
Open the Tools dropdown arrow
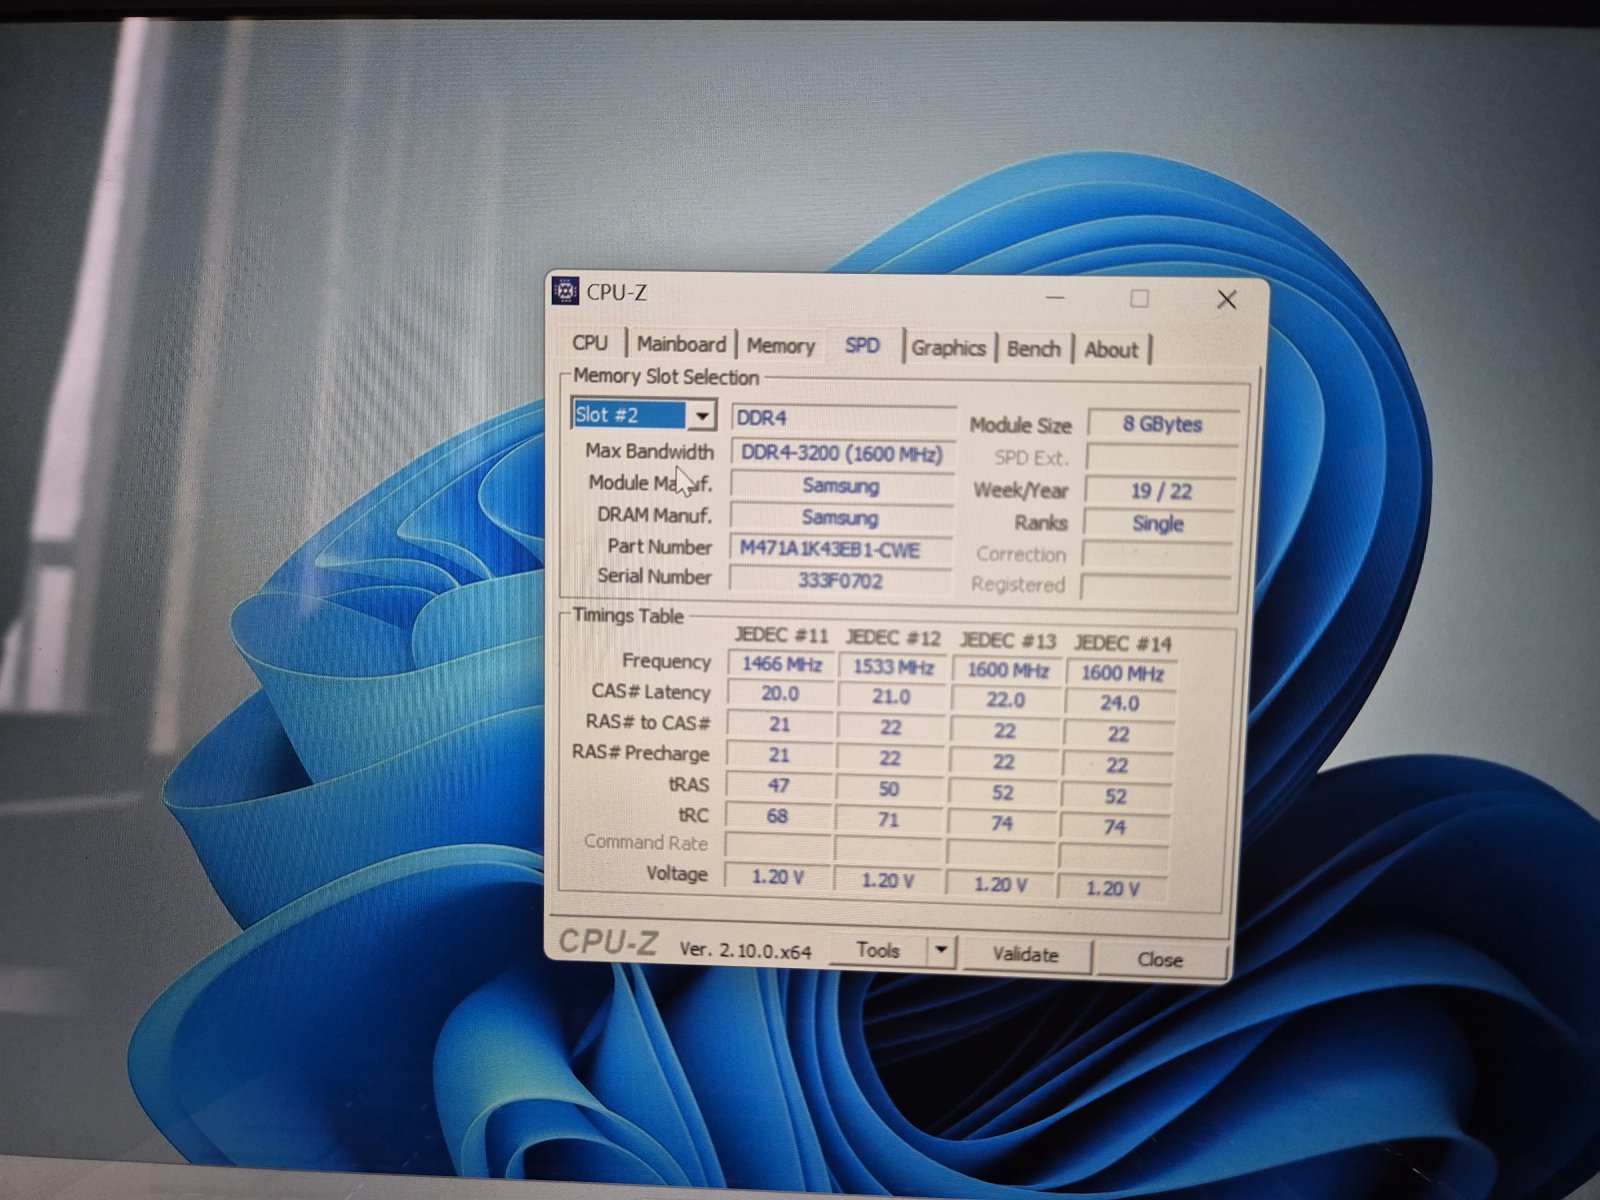click(x=940, y=950)
